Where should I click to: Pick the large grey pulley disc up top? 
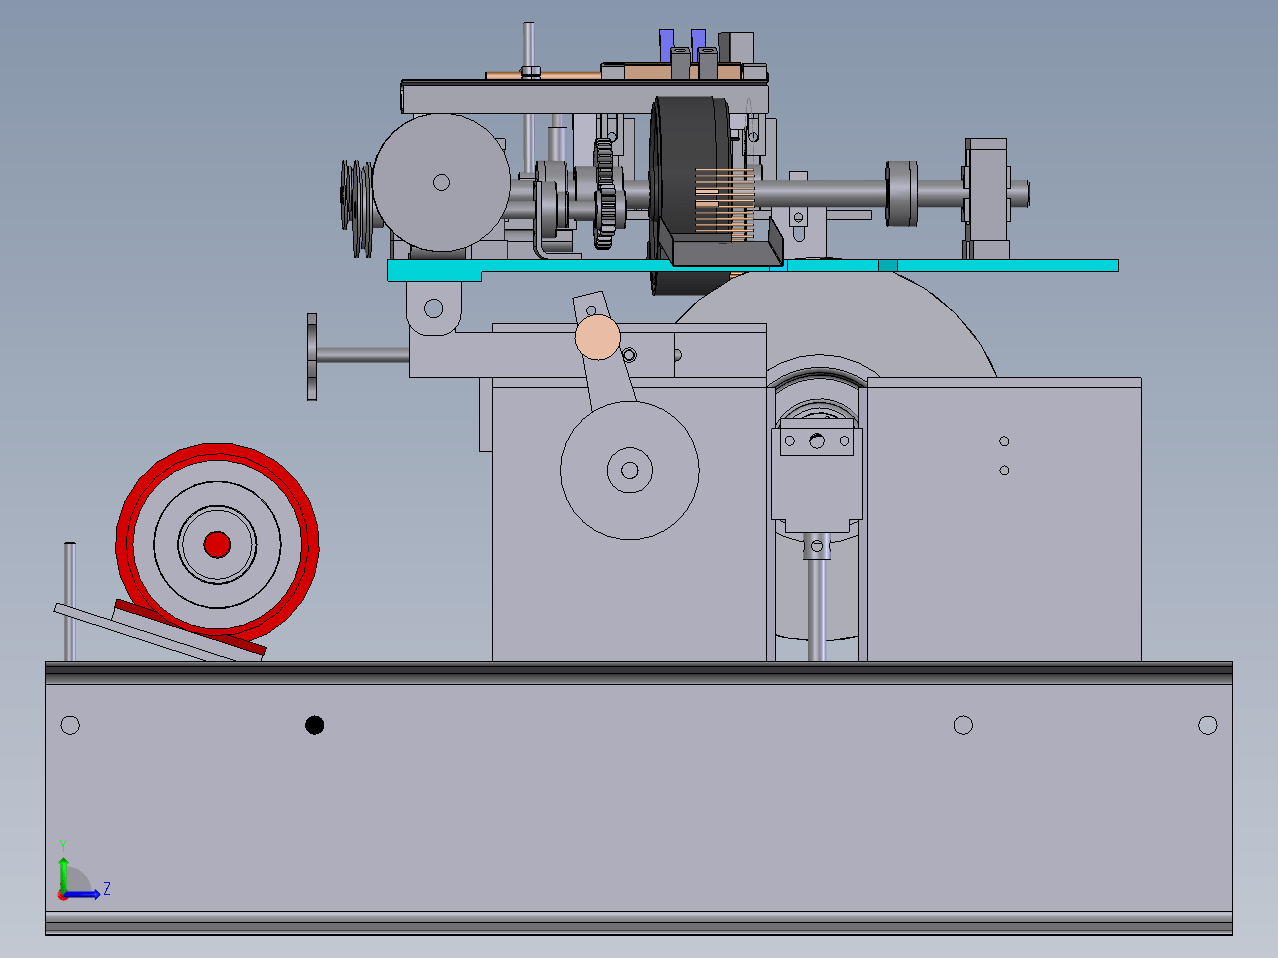(x=441, y=182)
